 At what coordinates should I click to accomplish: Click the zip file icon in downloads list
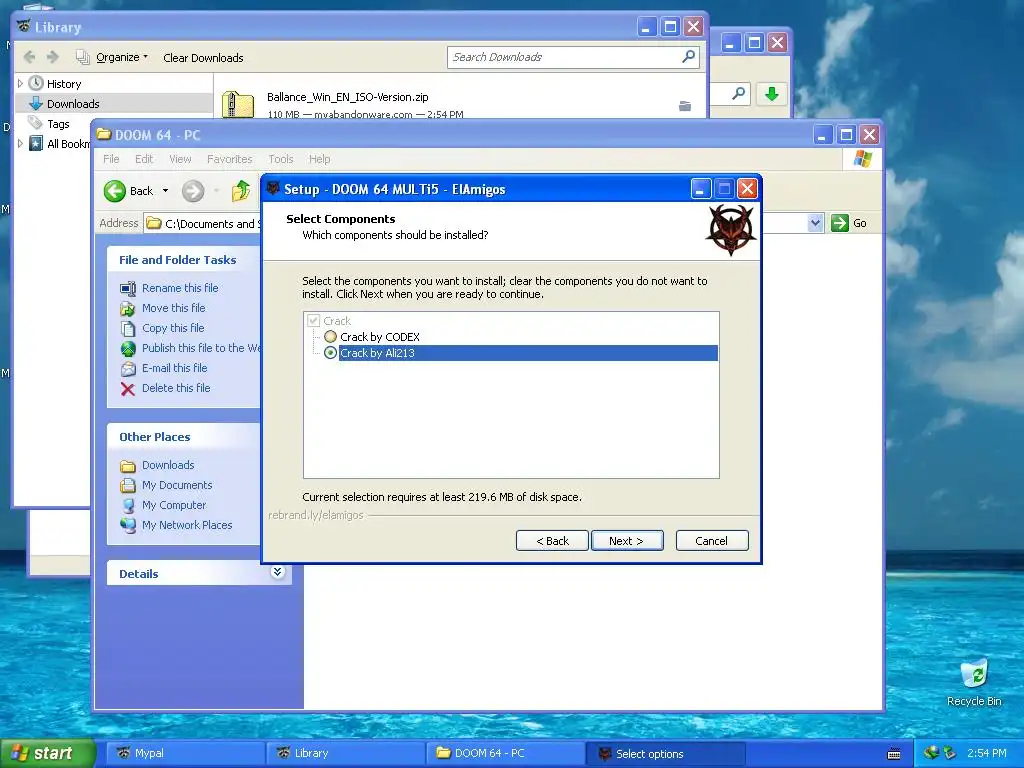pos(238,104)
